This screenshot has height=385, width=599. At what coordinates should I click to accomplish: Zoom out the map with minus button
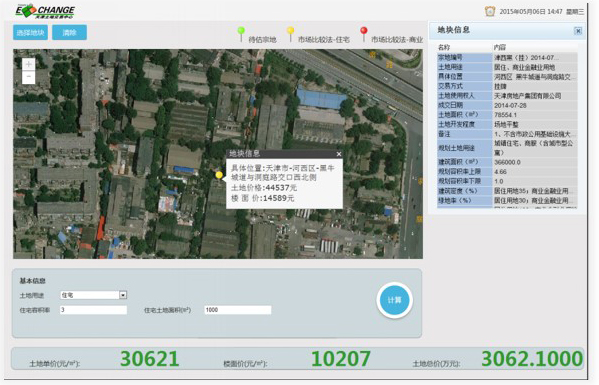pyautogui.click(x=29, y=77)
